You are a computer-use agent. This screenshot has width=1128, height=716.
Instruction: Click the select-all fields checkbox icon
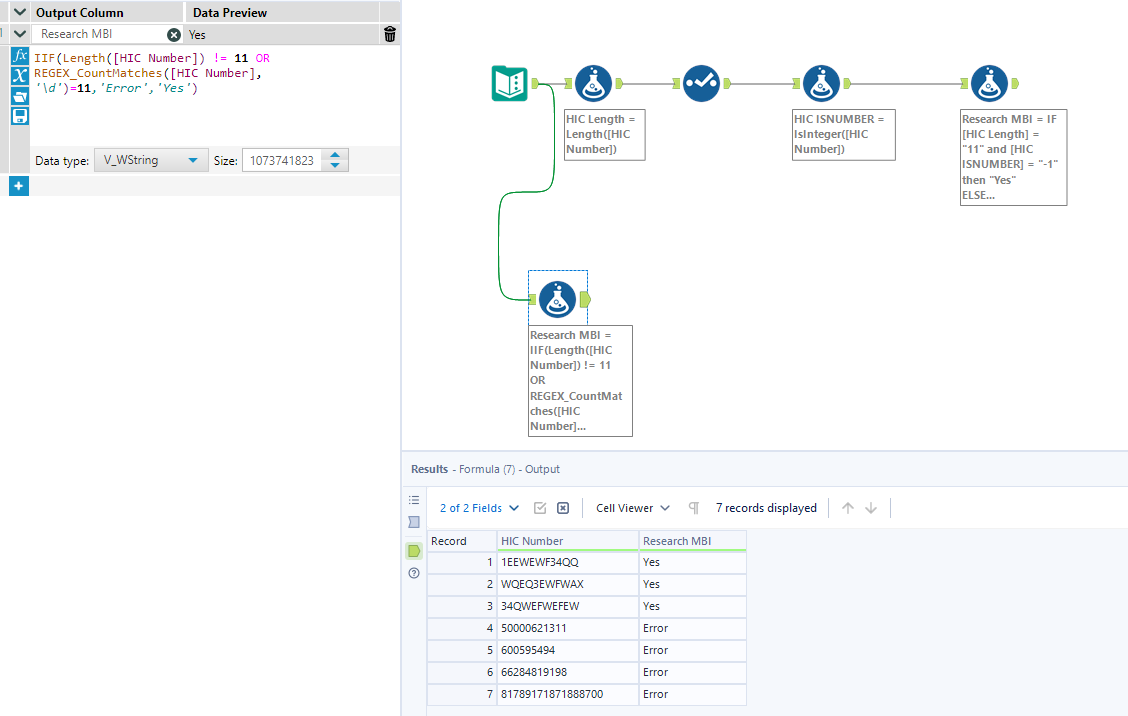540,508
